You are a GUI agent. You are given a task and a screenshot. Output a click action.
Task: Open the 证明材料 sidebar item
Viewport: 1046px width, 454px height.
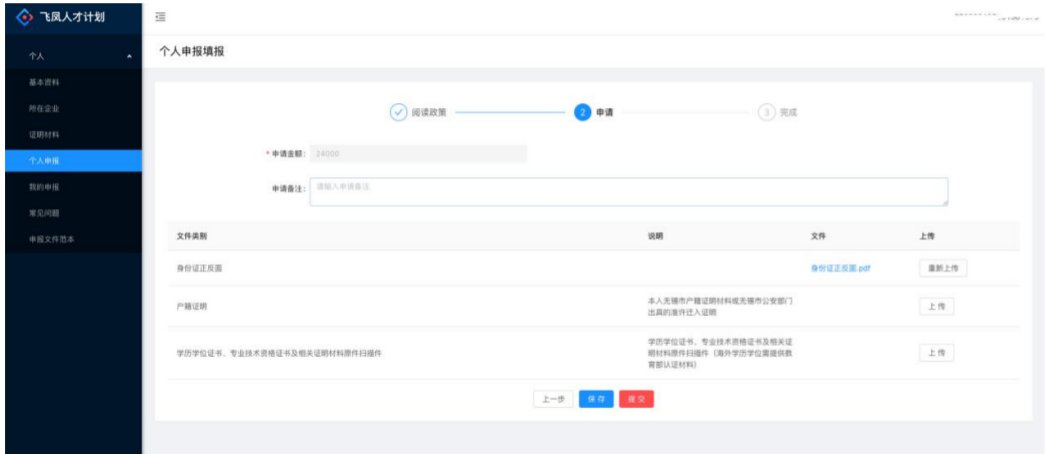(42, 134)
